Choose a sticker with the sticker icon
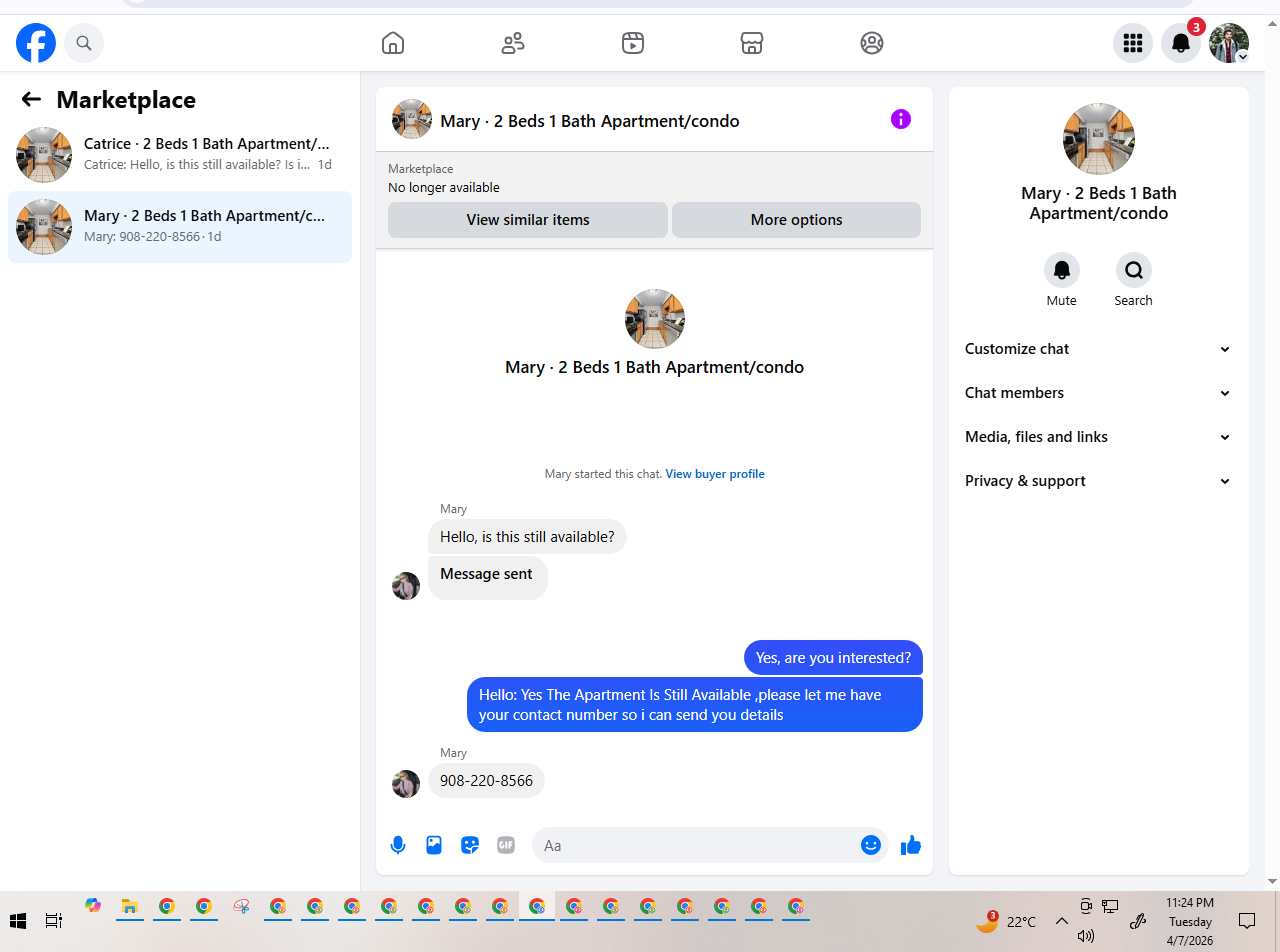Viewport: 1280px width, 952px height. 470,845
